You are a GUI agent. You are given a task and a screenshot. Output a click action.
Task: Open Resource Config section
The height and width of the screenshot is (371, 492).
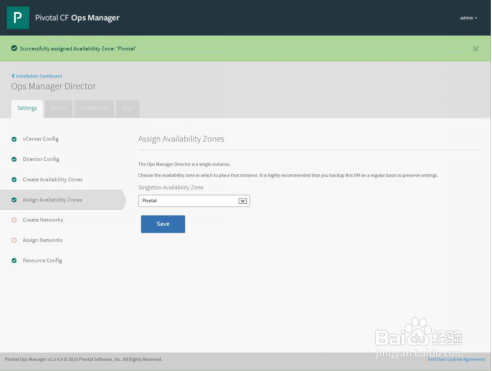(x=42, y=261)
